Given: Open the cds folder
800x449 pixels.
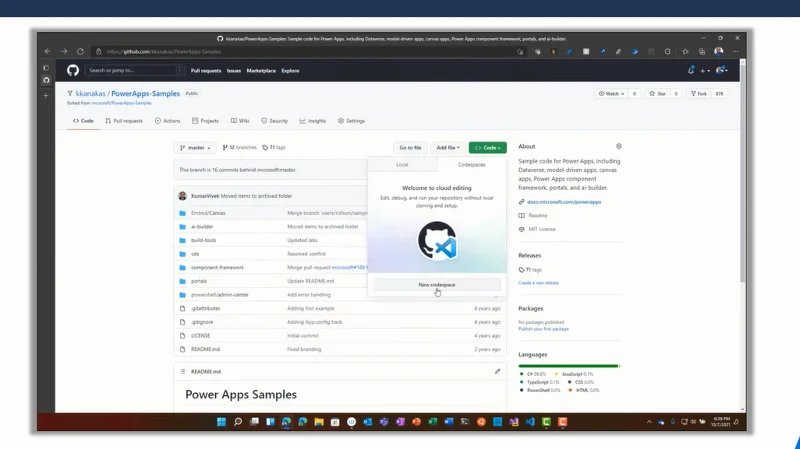Looking at the screenshot, I should click(x=195, y=254).
